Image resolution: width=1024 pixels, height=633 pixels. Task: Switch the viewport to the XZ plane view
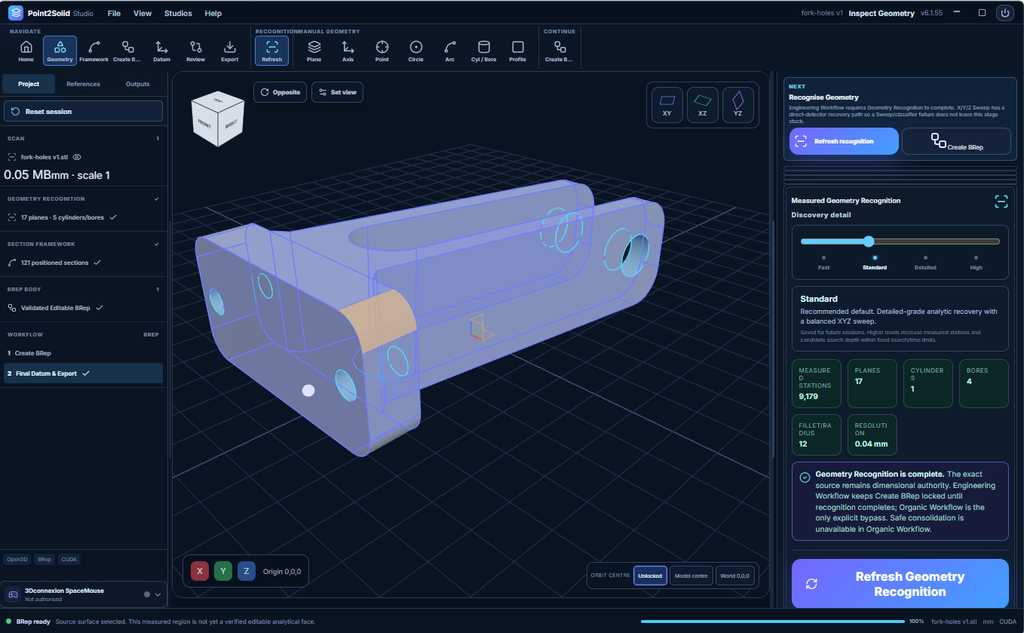tap(702, 105)
